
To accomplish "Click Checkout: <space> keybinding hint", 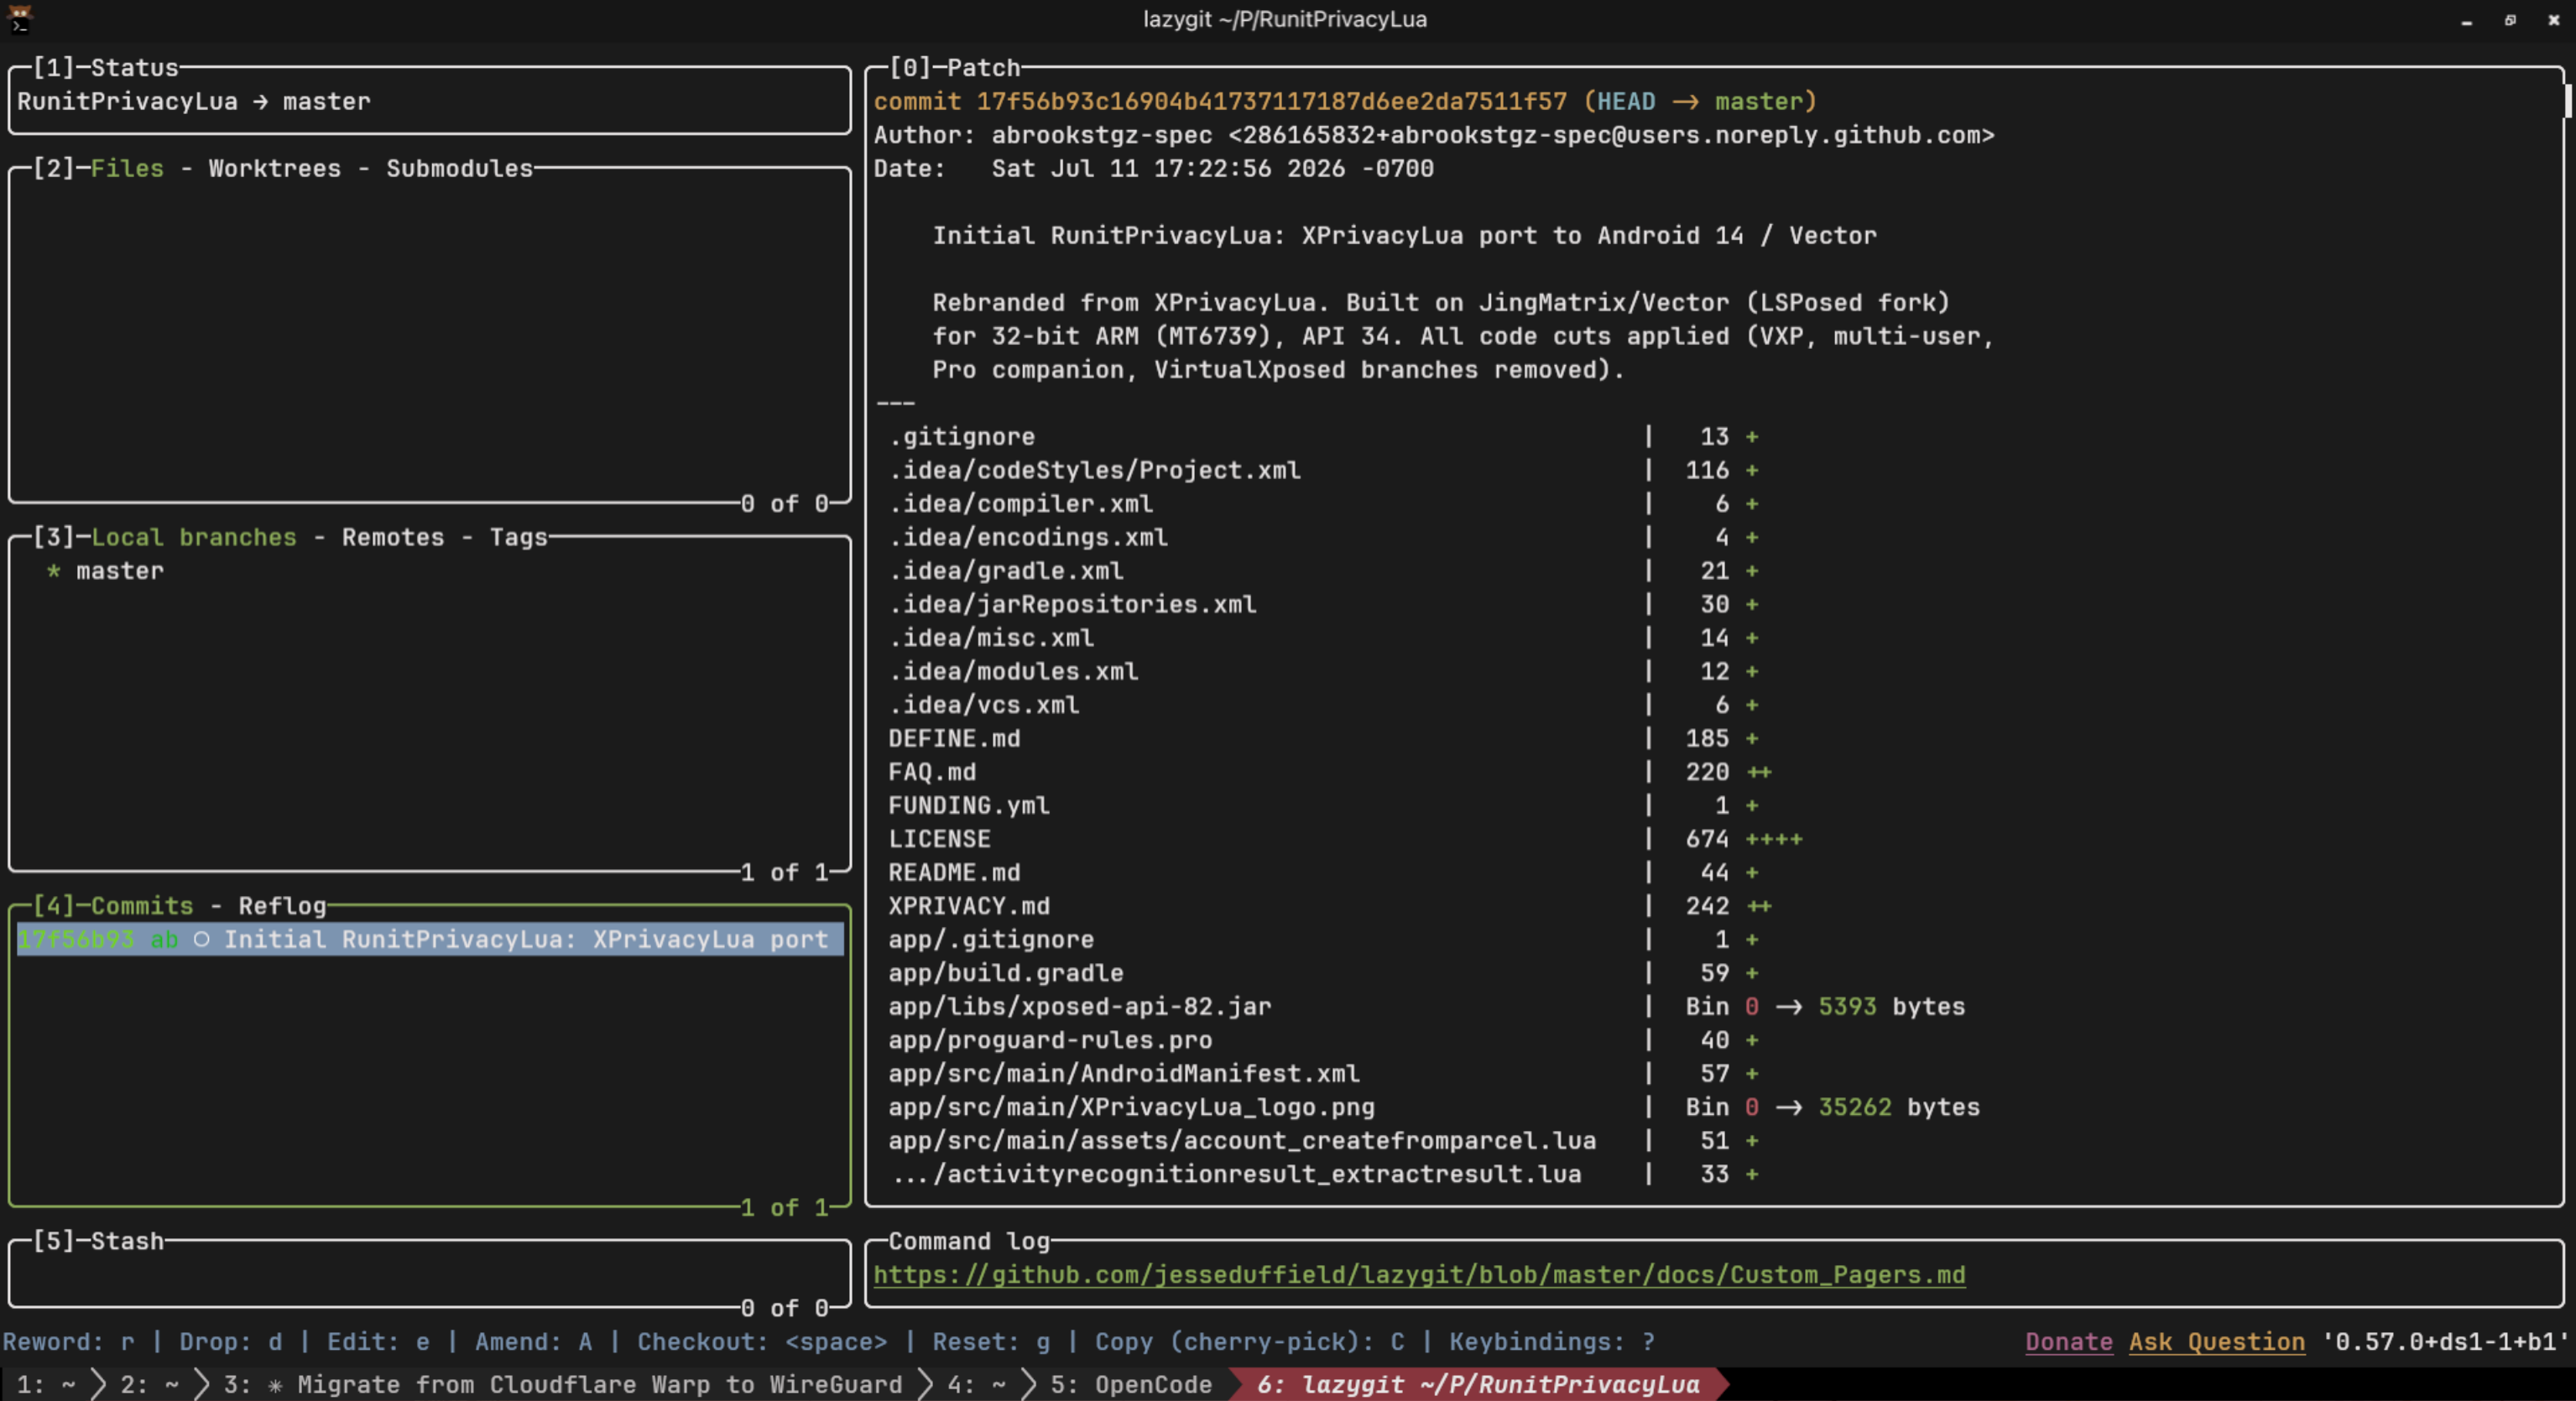I will pyautogui.click(x=762, y=1342).
